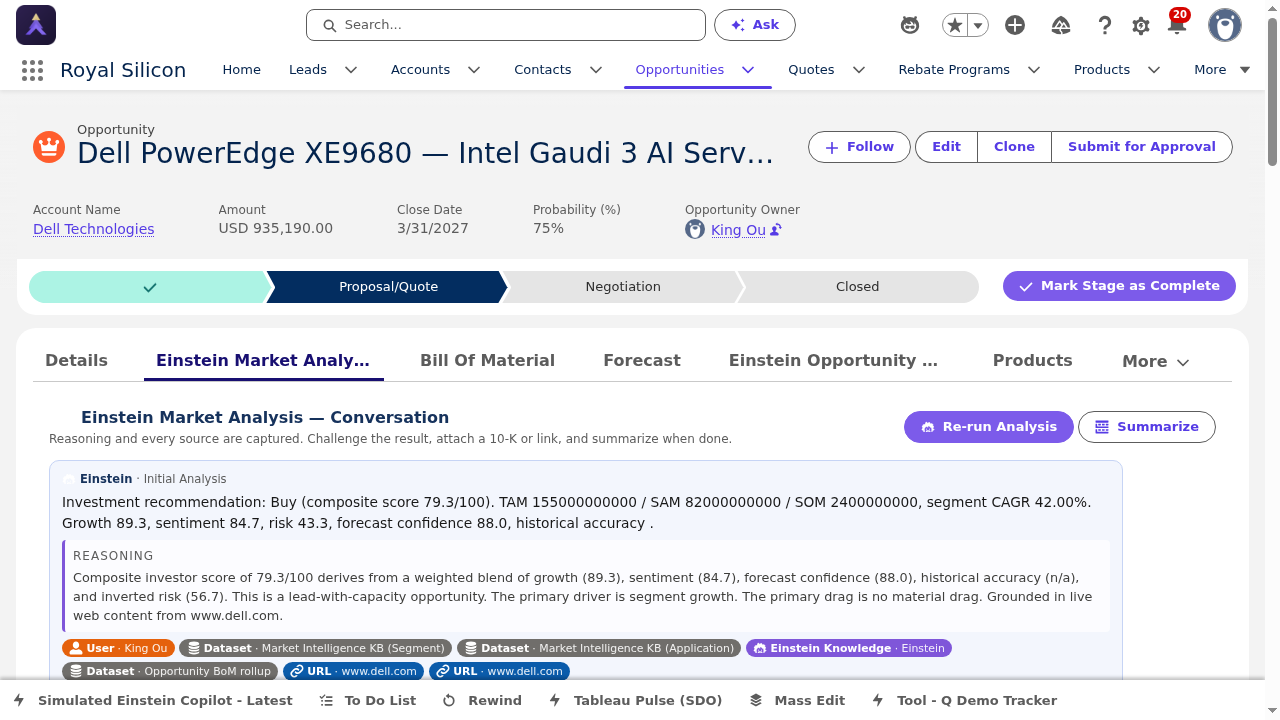
Task: Click the completed stage checkmark step
Action: 149,287
